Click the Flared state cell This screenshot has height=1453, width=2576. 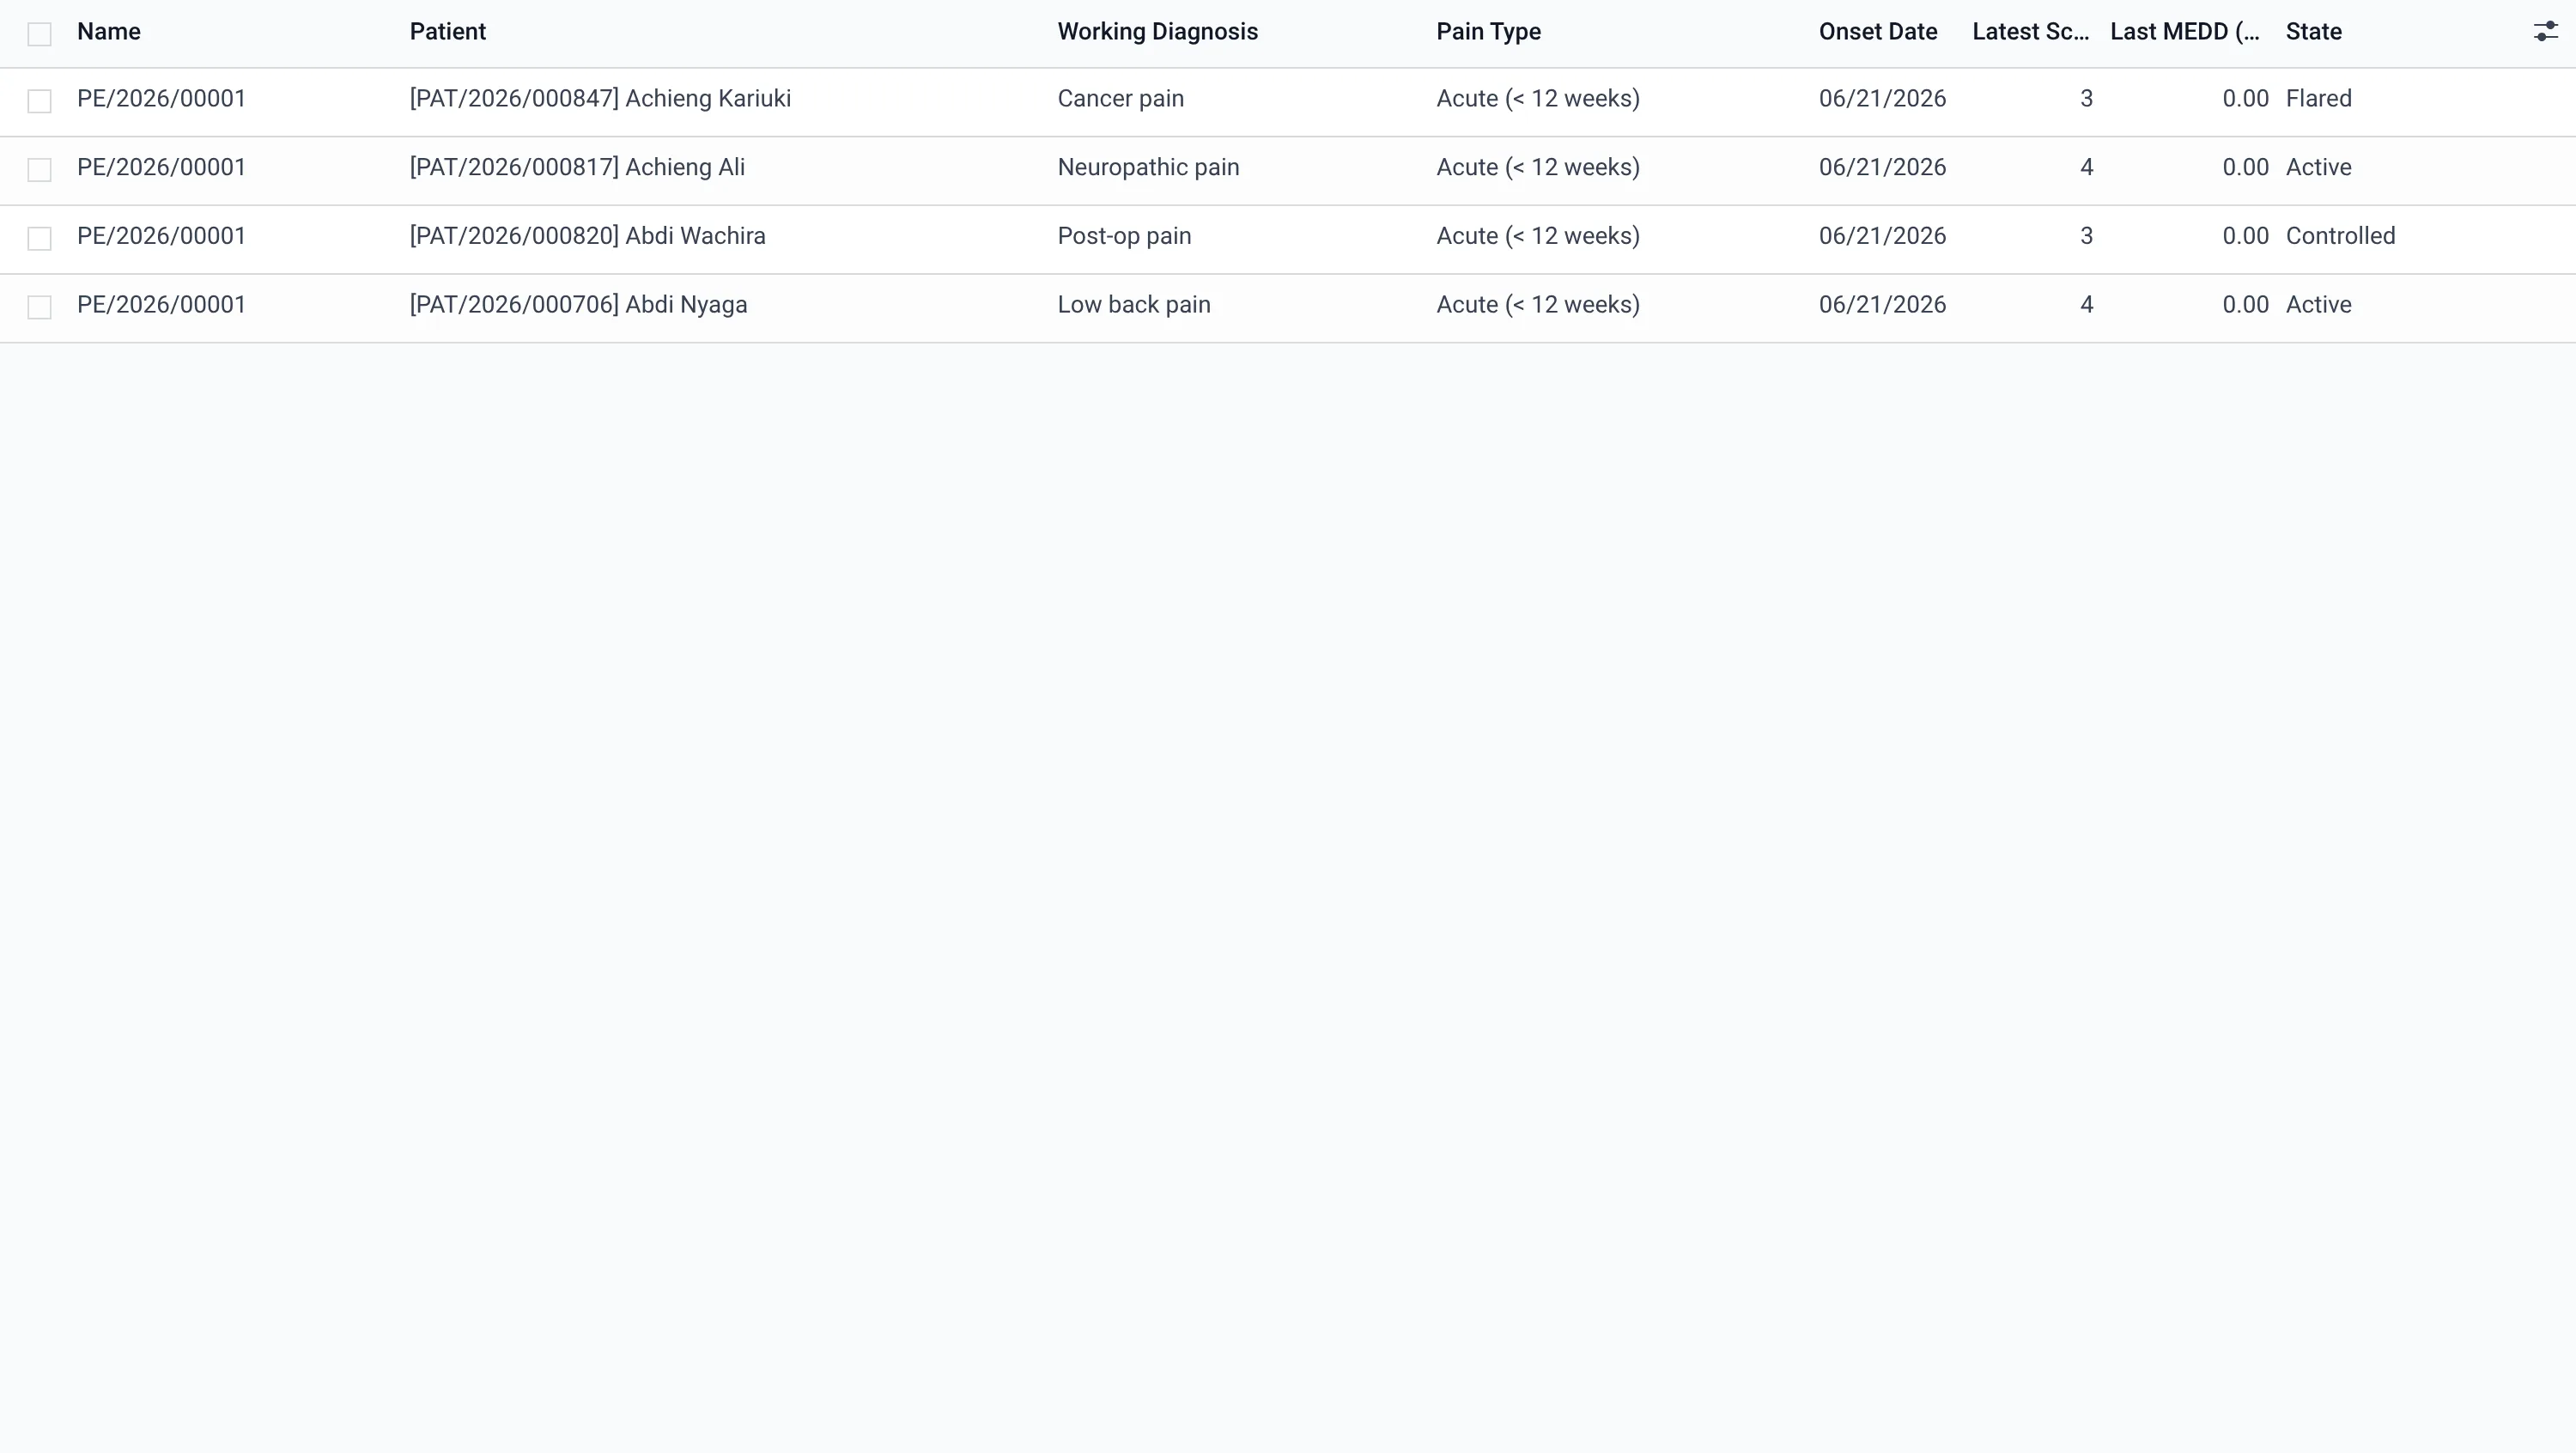pyautogui.click(x=2319, y=99)
